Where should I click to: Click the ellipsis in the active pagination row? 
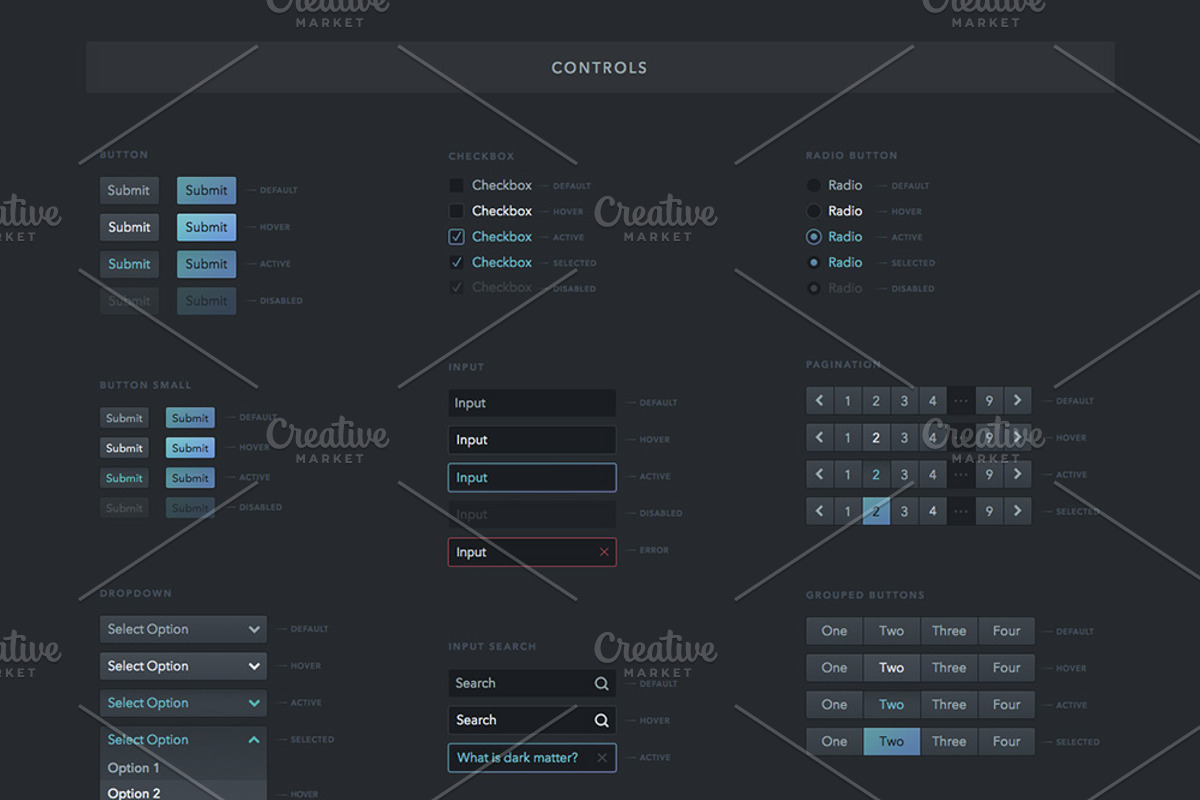coord(961,474)
